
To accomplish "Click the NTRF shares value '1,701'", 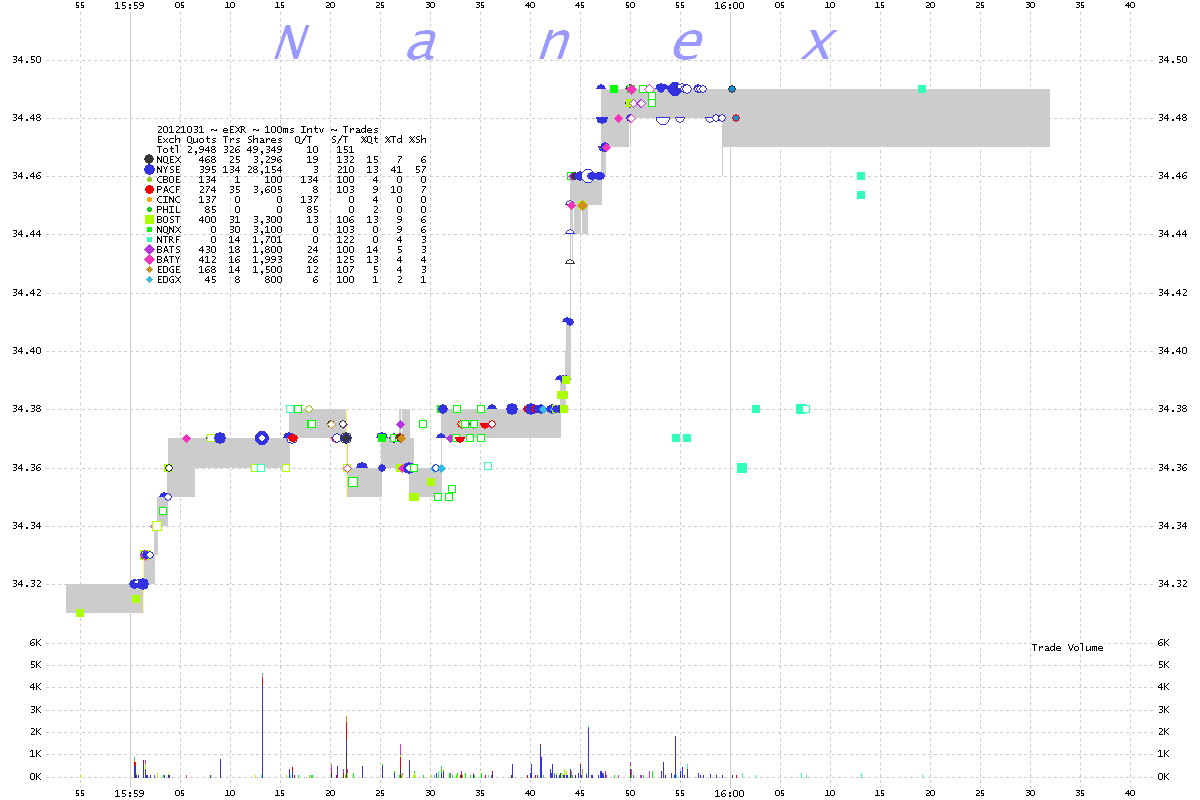I will pyautogui.click(x=268, y=239).
